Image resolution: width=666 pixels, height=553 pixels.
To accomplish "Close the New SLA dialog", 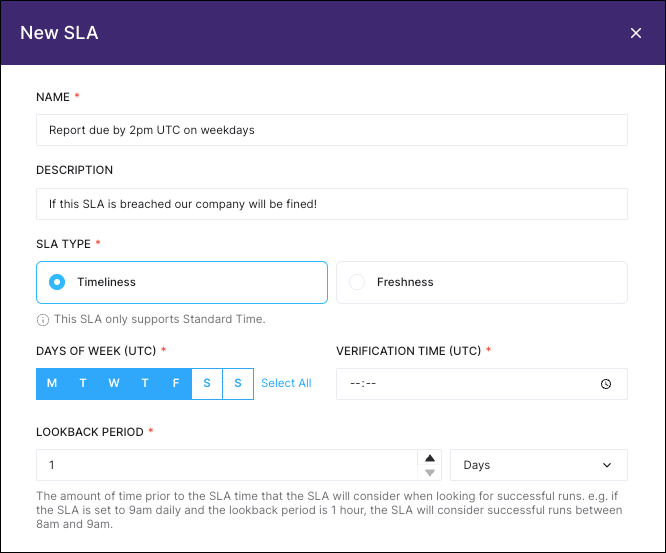I will [x=636, y=33].
